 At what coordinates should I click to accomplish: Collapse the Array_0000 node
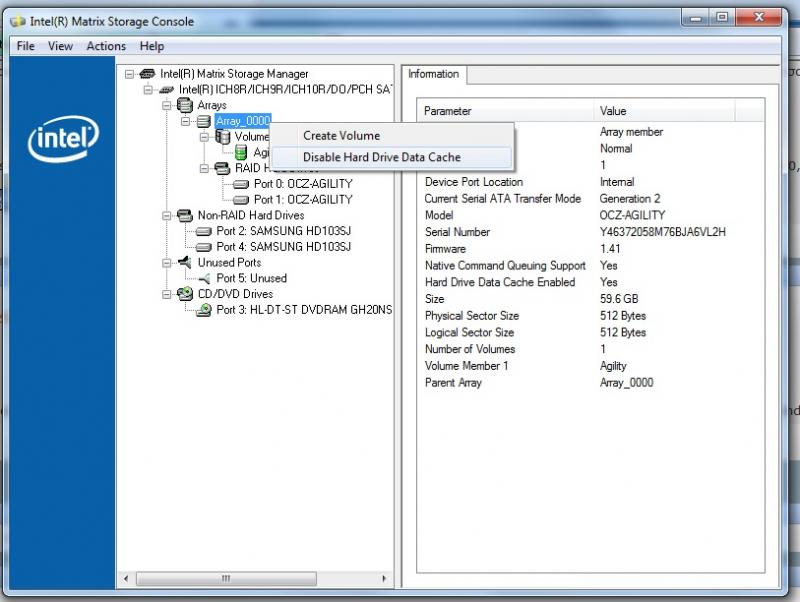[185, 121]
